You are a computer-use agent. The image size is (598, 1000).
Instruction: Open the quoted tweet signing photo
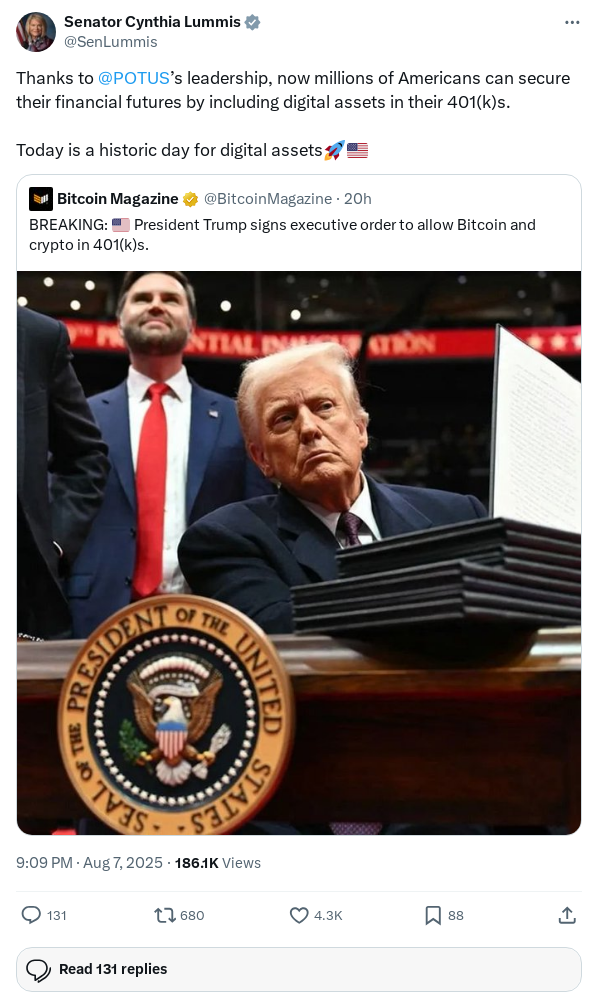tap(298, 553)
